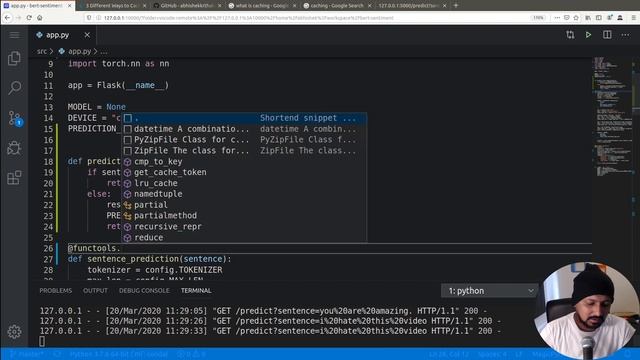Screen dimensions: 640x360
Task: Choose the datetime snippet suggestion
Action: point(244,129)
